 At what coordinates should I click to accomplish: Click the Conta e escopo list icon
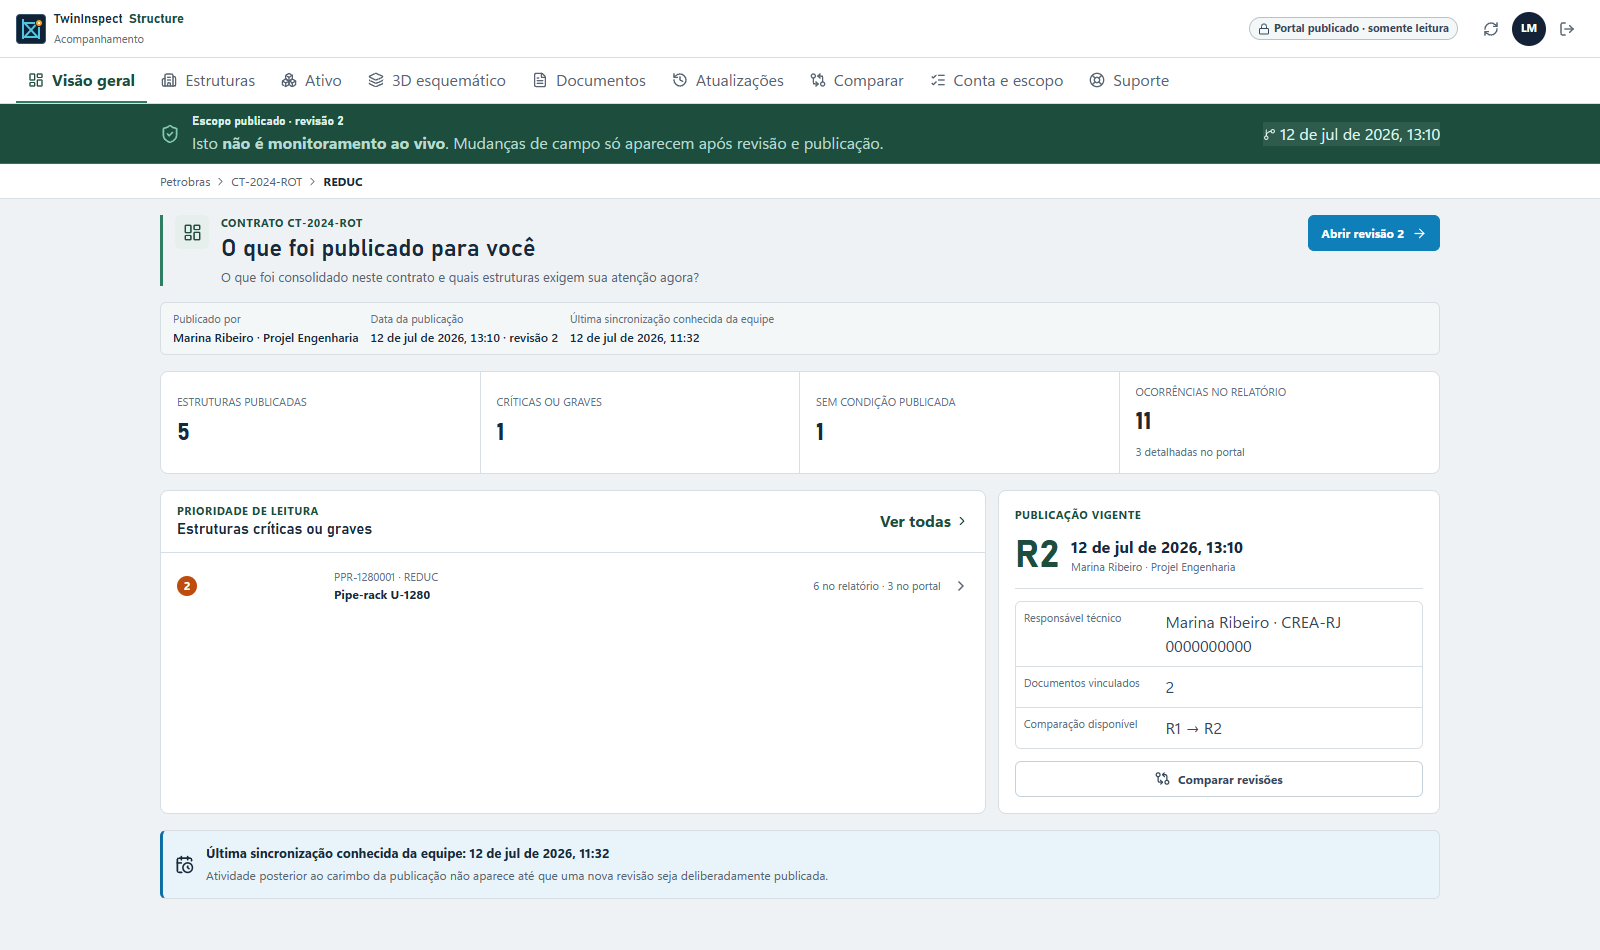coord(938,80)
